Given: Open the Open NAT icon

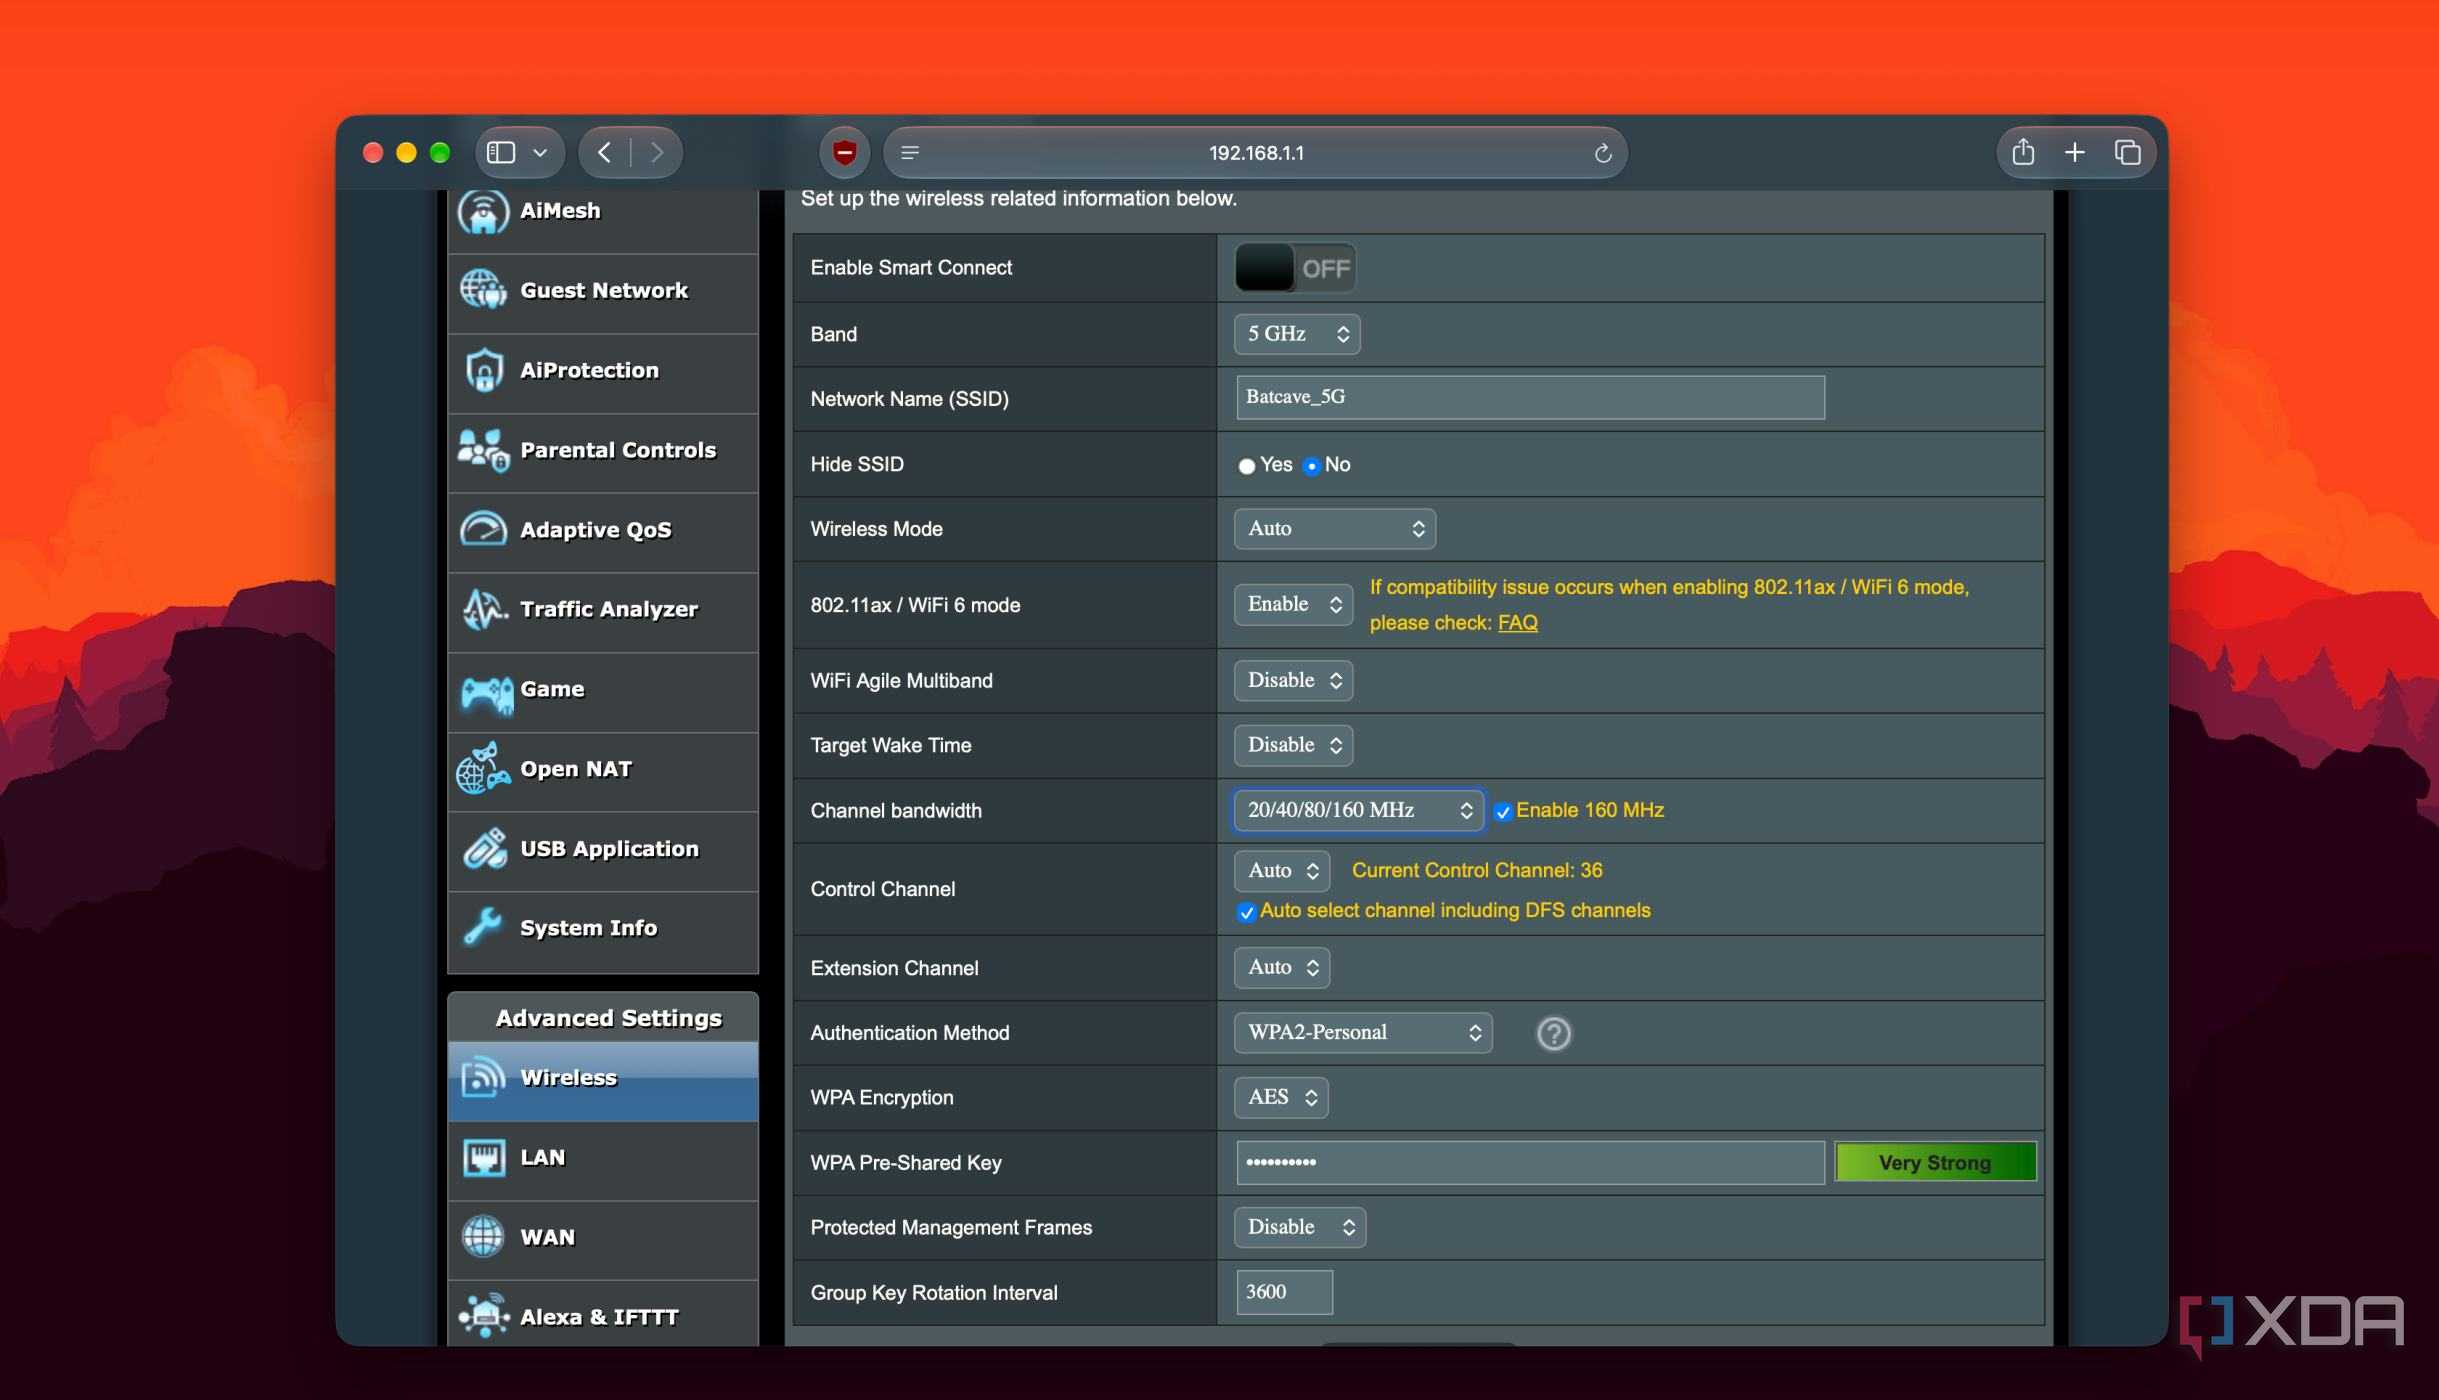Looking at the screenshot, I should (484, 769).
